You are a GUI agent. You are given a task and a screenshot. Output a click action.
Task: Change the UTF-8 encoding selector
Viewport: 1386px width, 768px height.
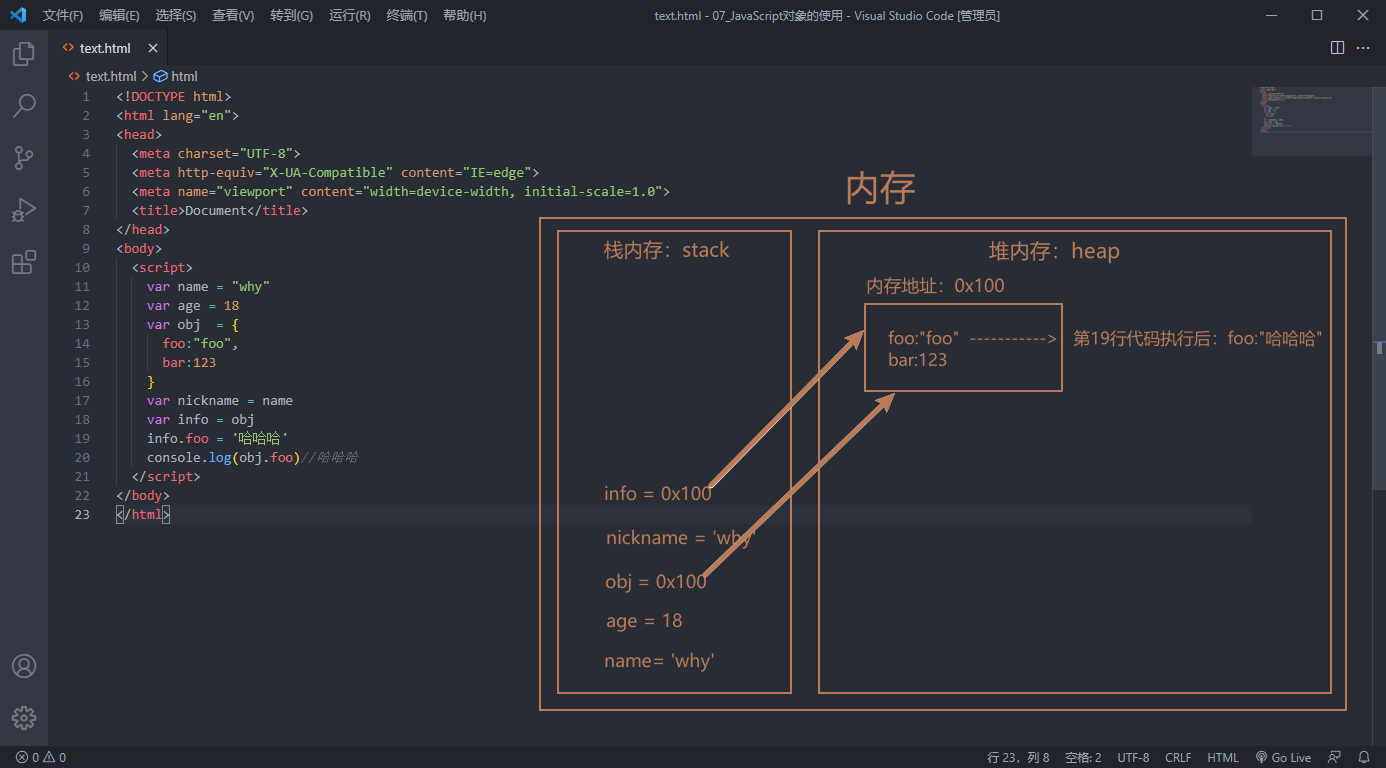1133,757
